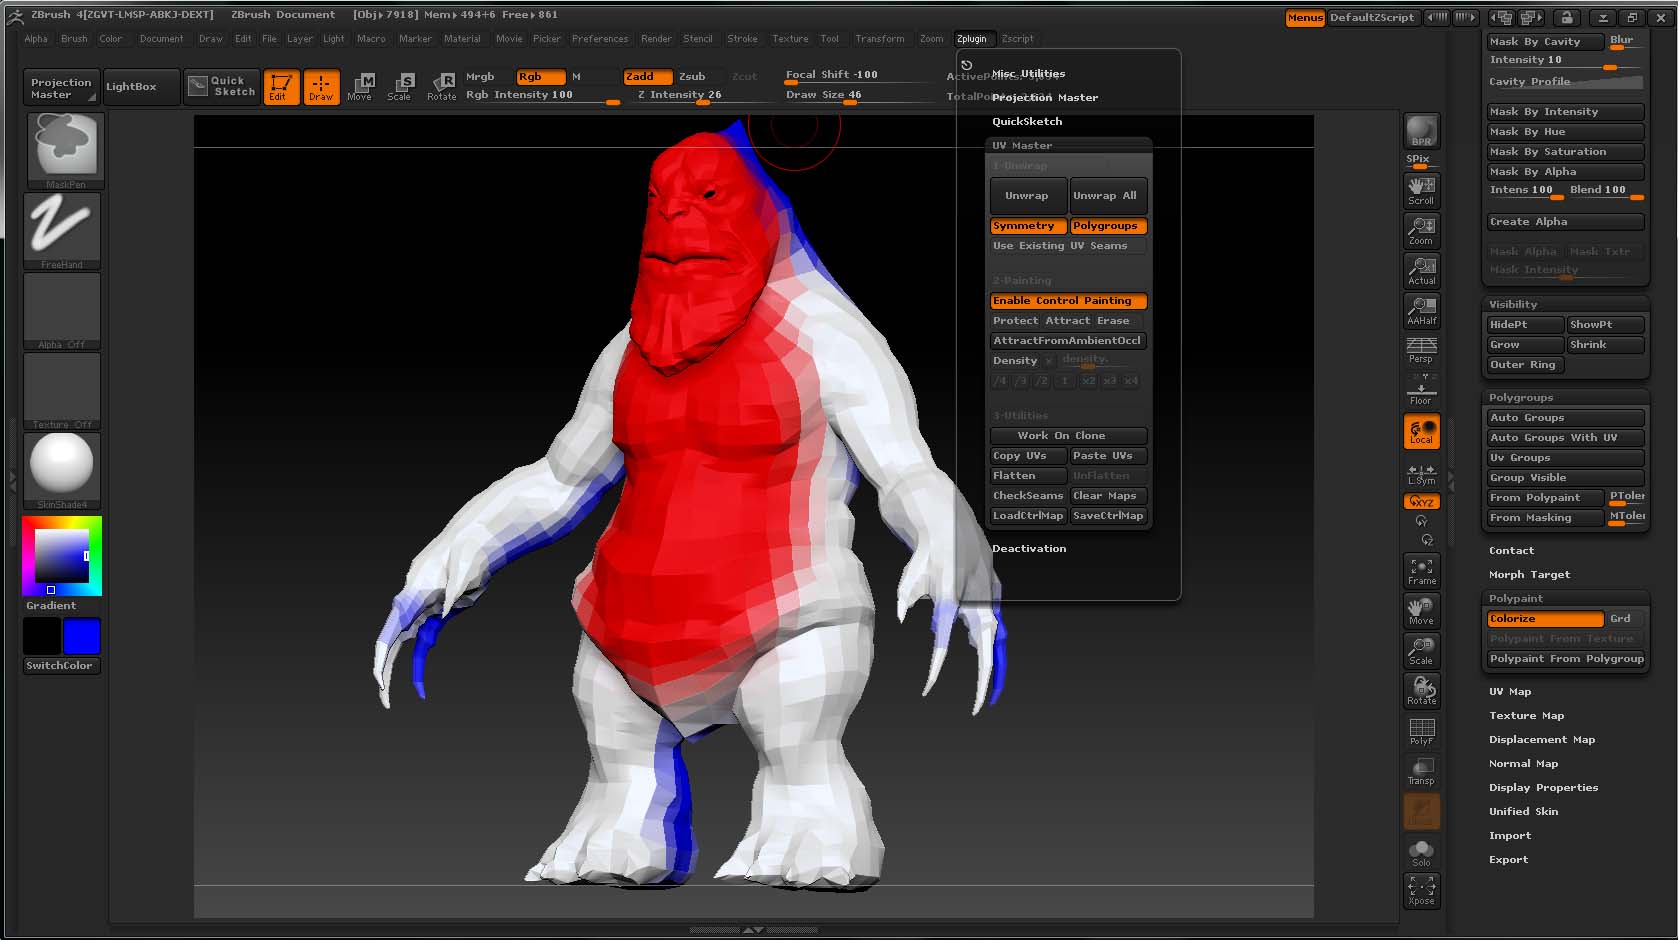The height and width of the screenshot is (940, 1679).
Task: Click the Frame icon to frame the mesh
Action: 1421,570
